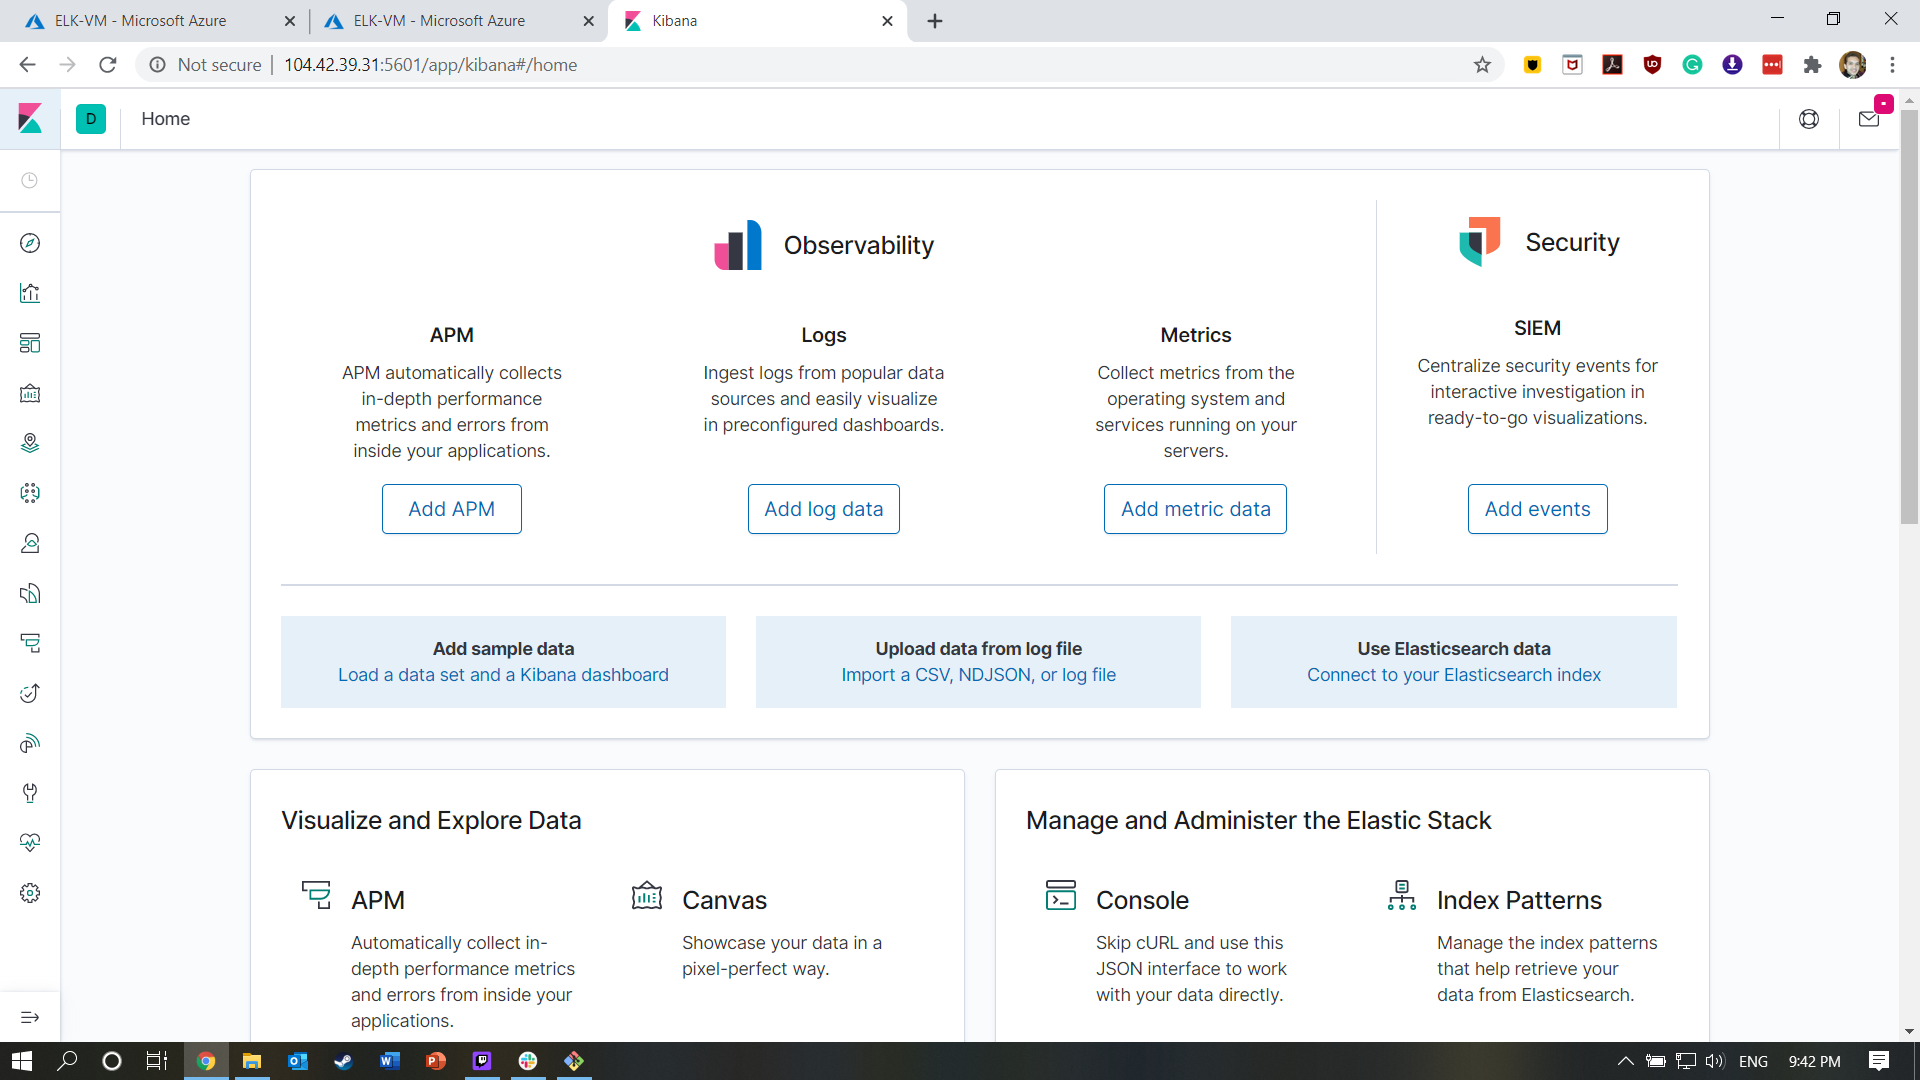Image resolution: width=1920 pixels, height=1080 pixels.
Task: Open the Visualize app icon
Action: (x=30, y=293)
